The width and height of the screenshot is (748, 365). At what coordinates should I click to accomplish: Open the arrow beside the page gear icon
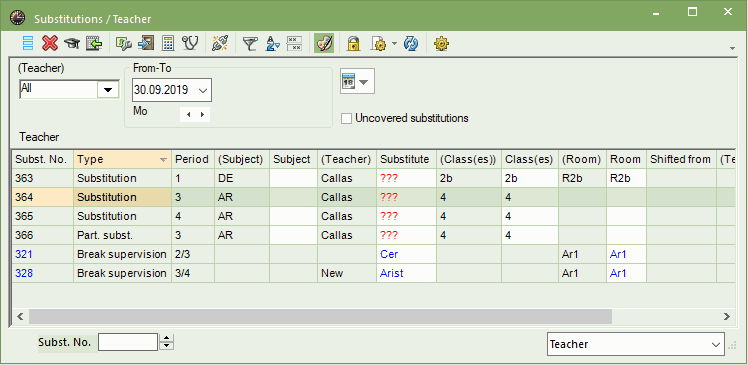(x=394, y=43)
